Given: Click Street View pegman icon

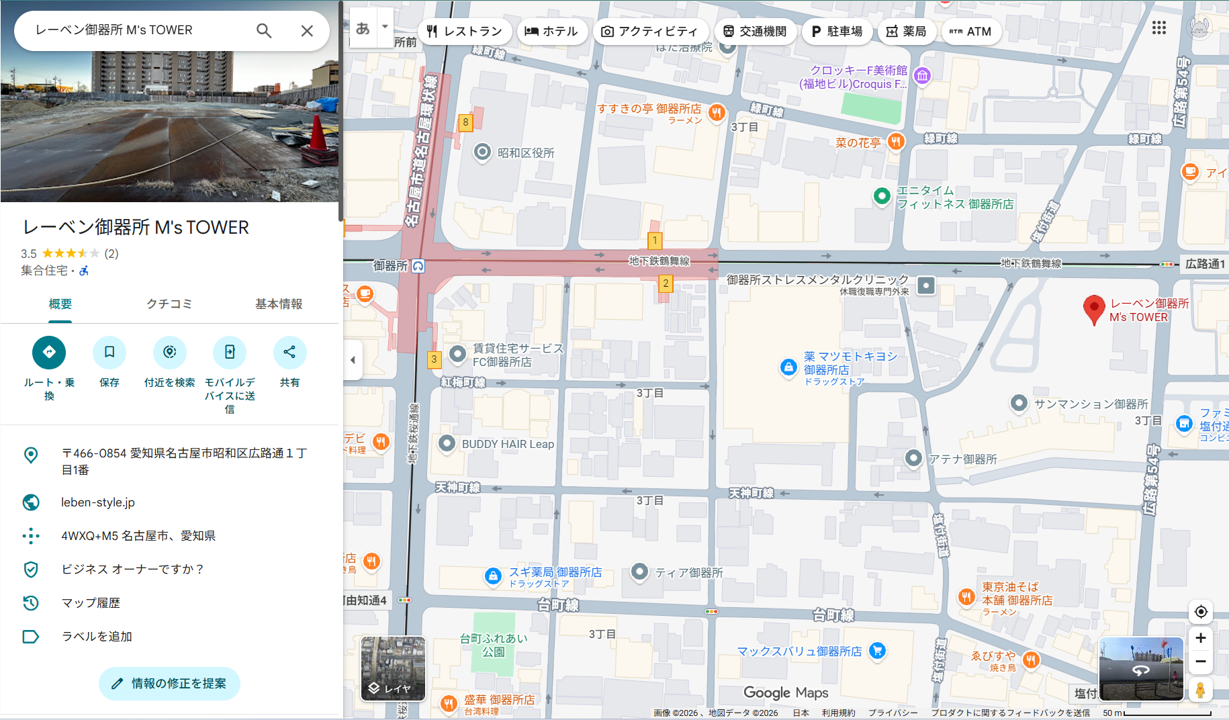Looking at the screenshot, I should pyautogui.click(x=1201, y=690).
